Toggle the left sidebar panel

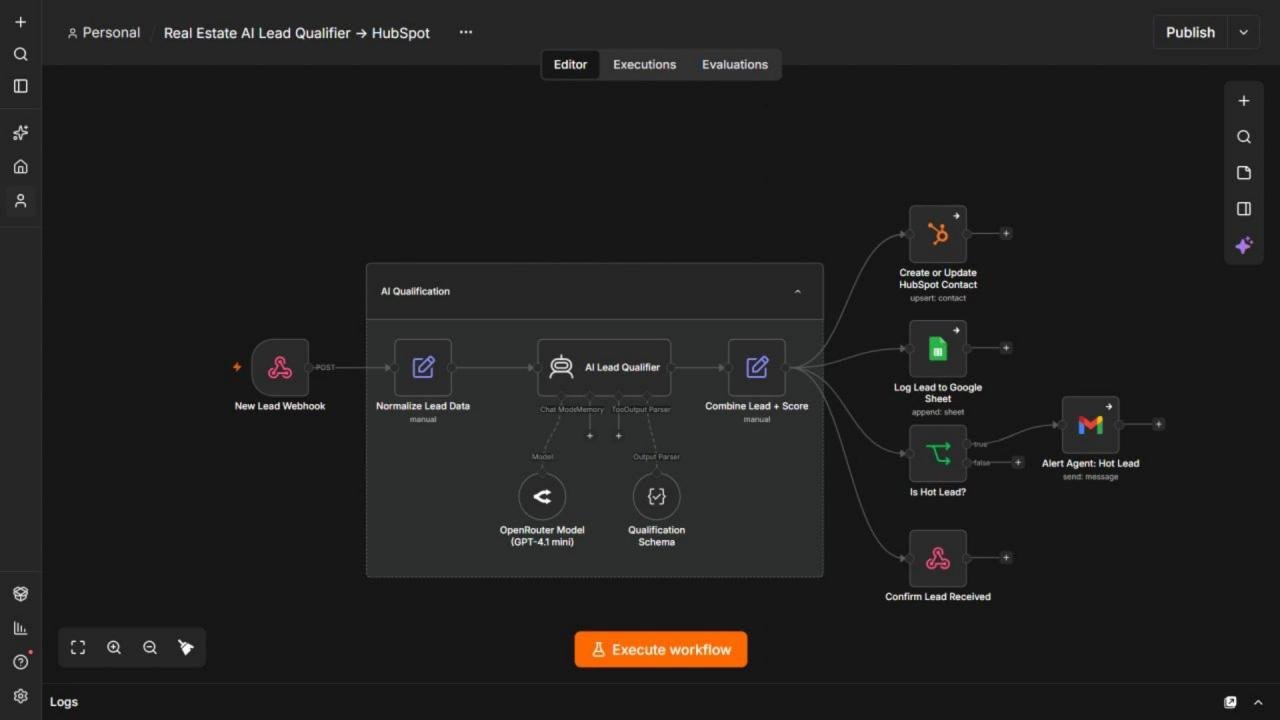click(20, 86)
